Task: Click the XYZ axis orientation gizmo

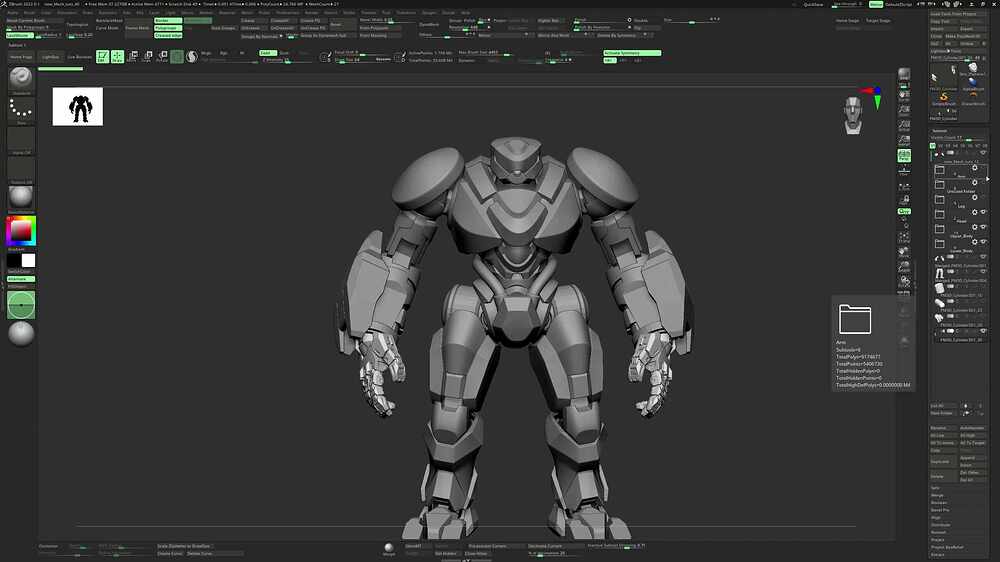Action: [873, 96]
